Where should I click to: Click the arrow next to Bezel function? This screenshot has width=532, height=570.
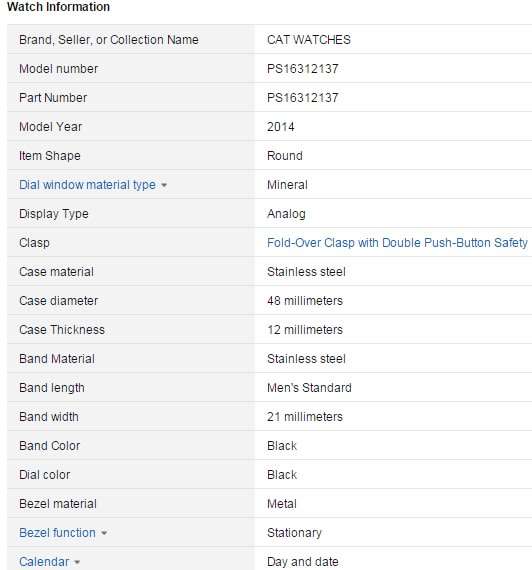coord(104,533)
